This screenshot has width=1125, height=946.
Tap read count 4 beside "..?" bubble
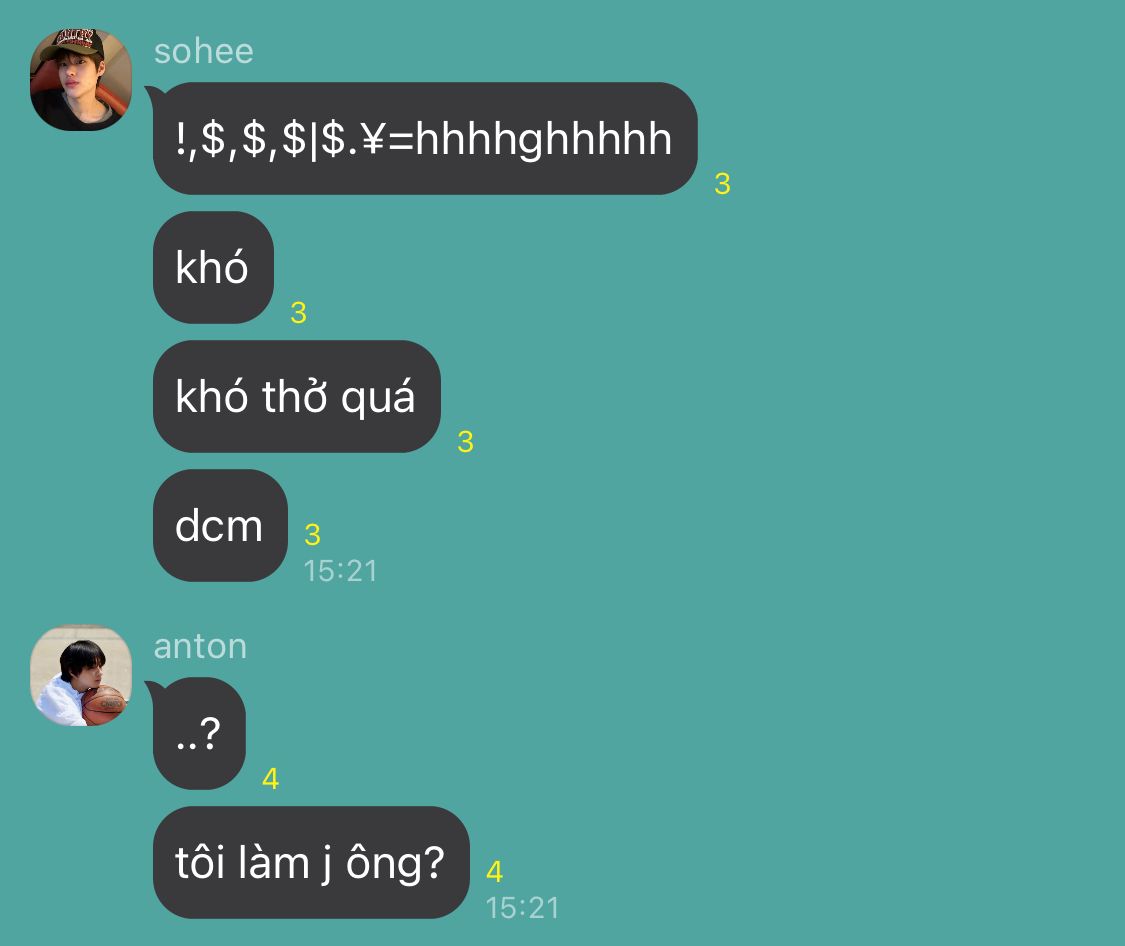[x=270, y=779]
